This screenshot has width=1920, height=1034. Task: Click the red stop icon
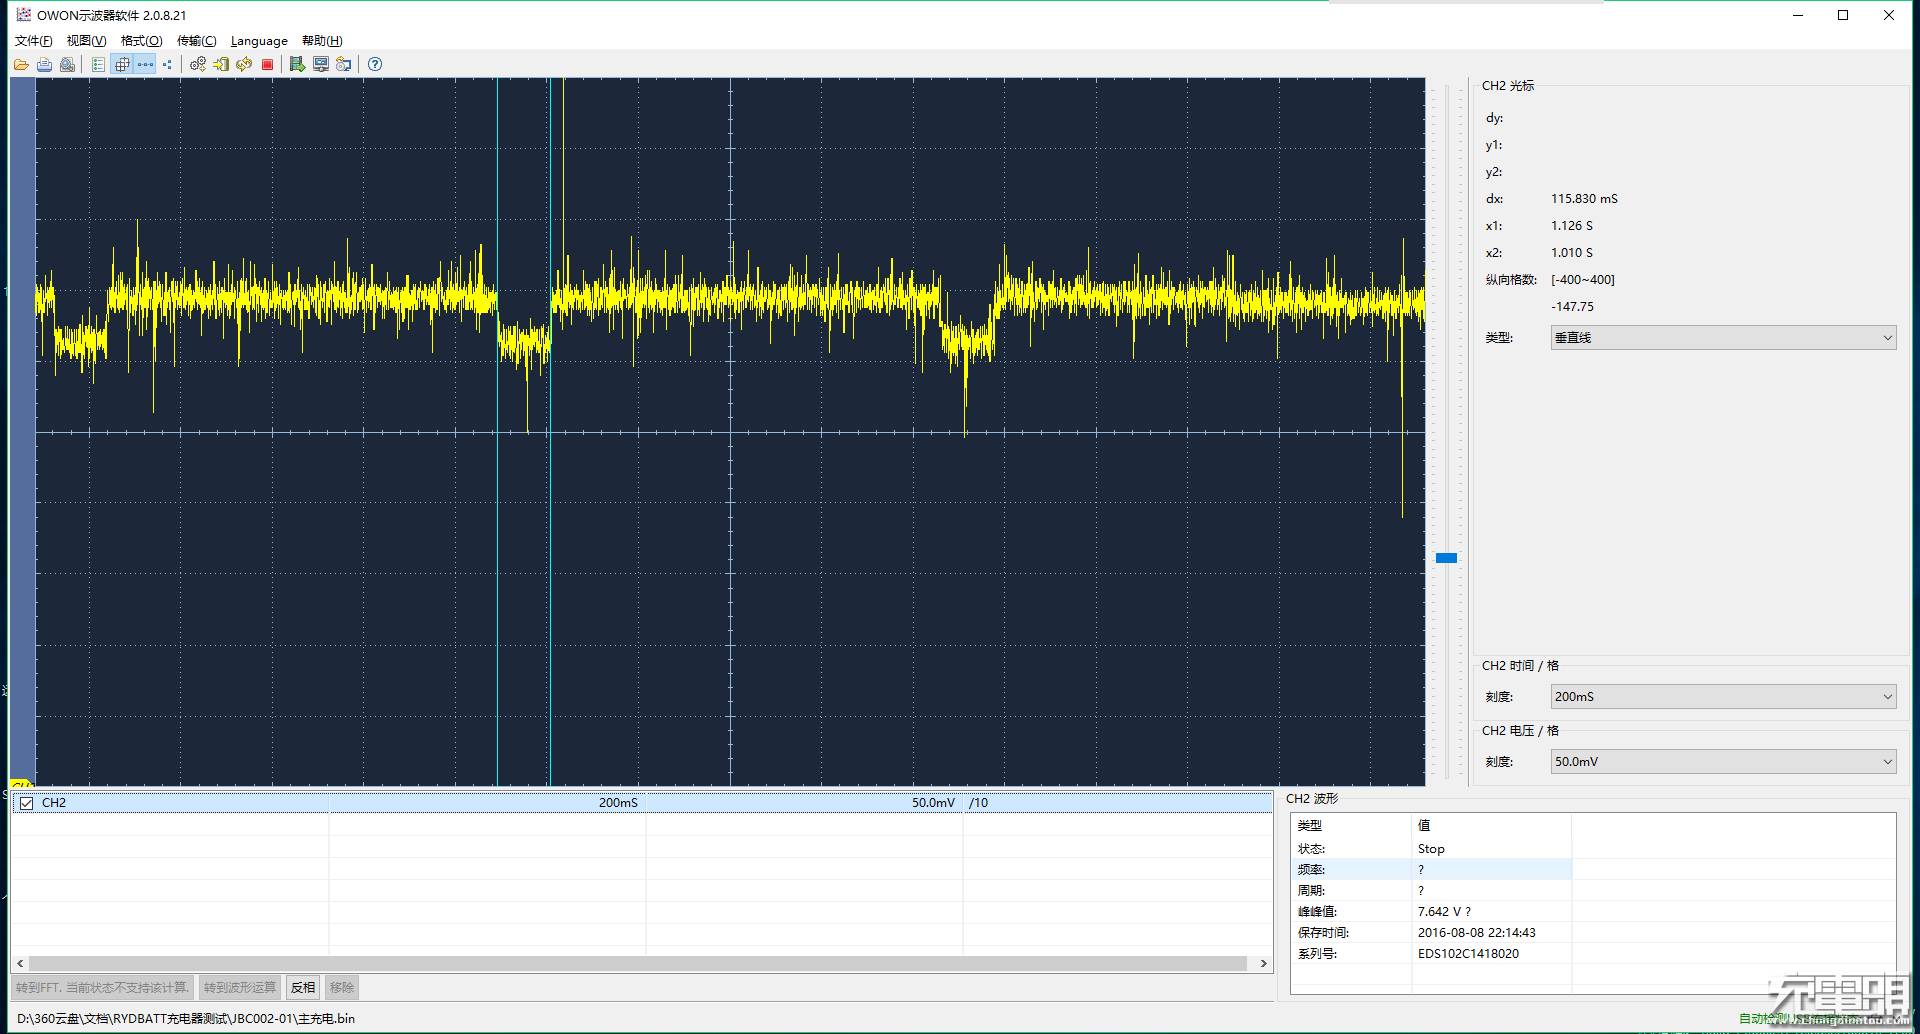point(267,64)
